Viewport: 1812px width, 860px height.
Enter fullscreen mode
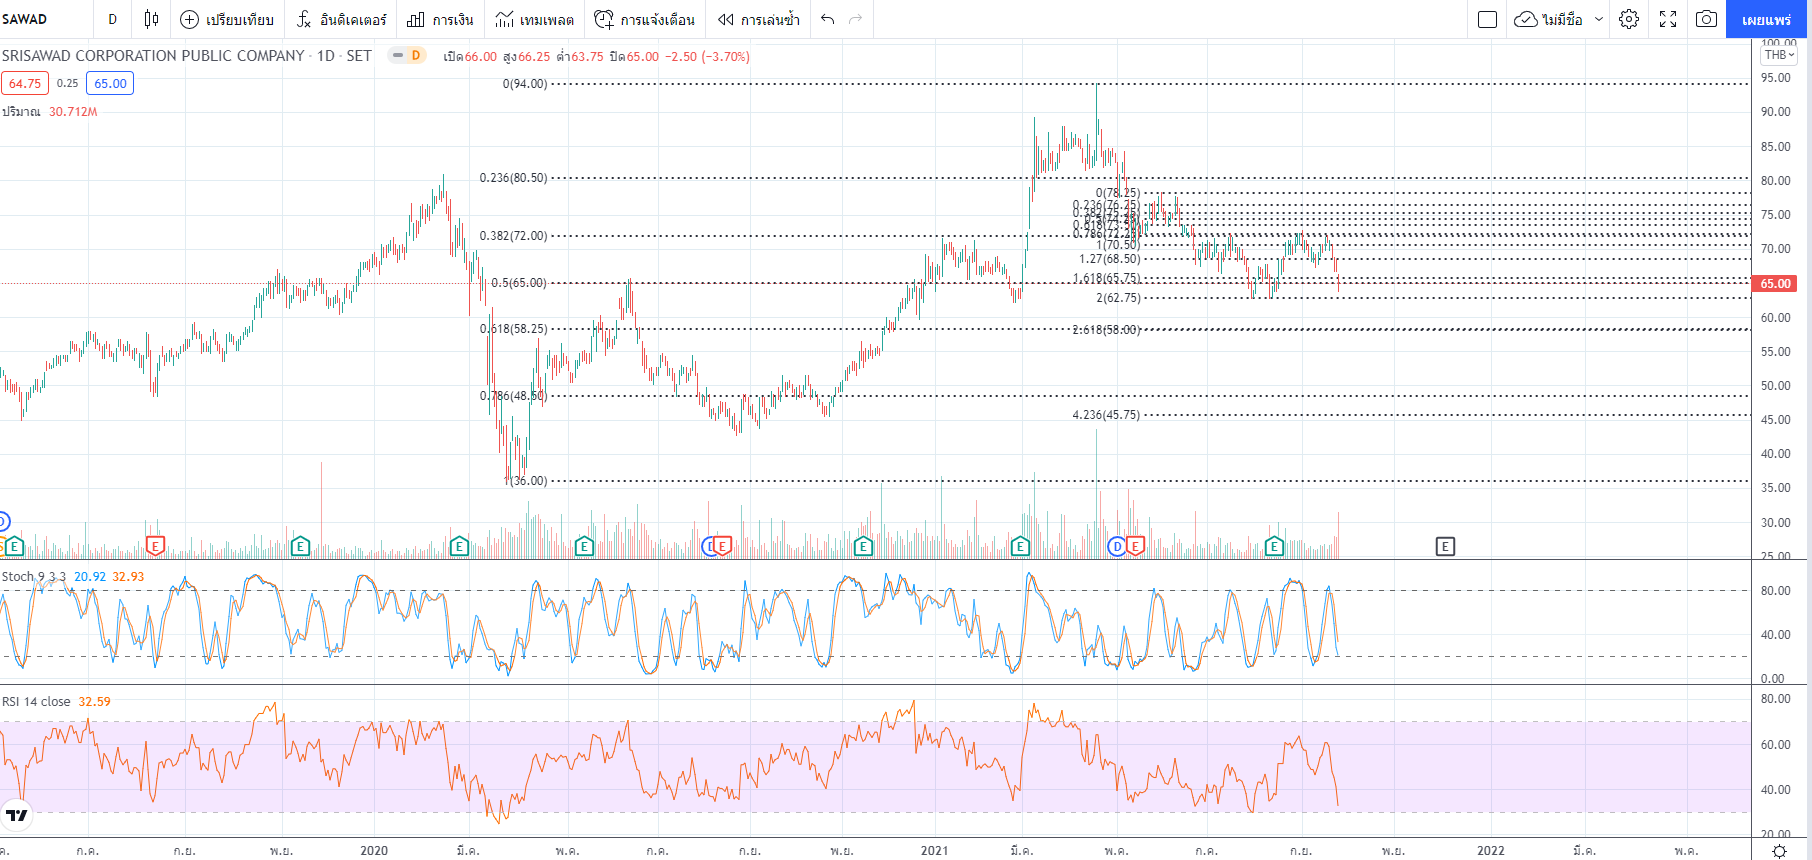pos(1668,19)
